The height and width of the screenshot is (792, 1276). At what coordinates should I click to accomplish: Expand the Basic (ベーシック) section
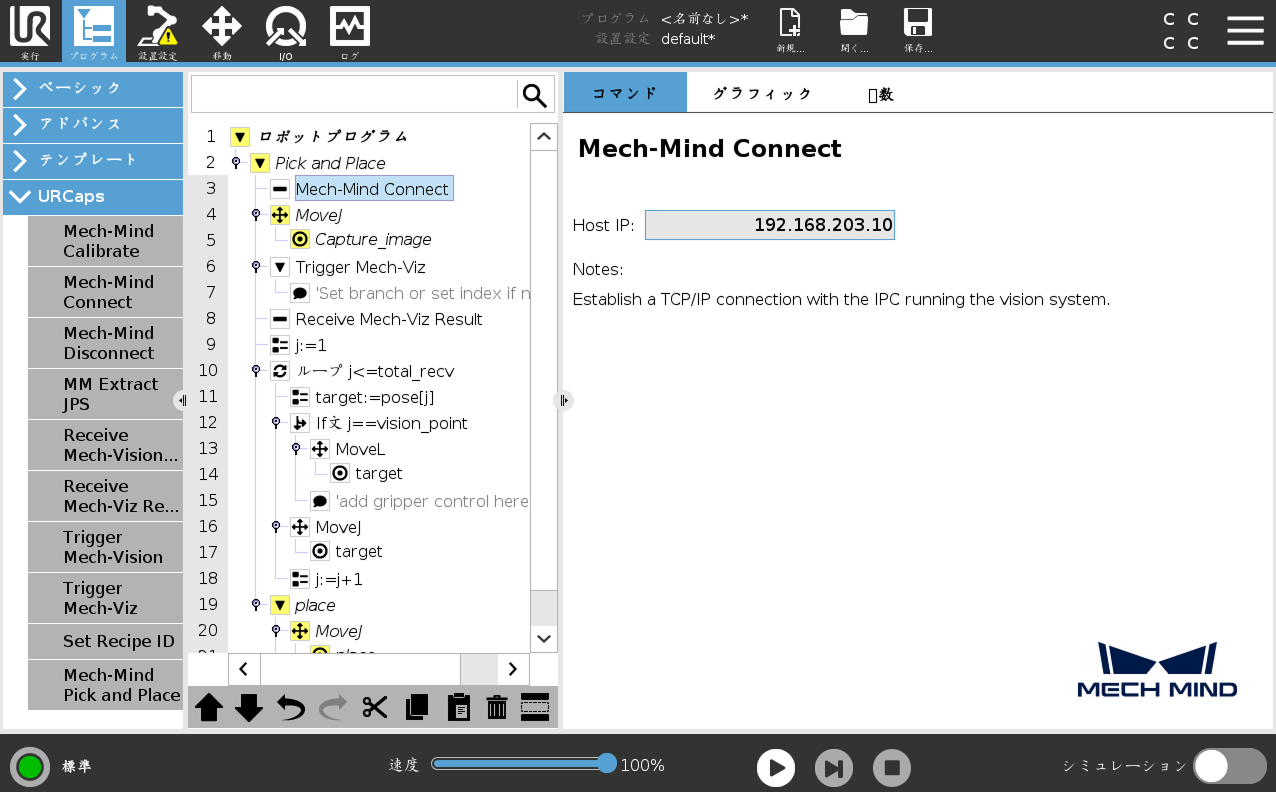click(93, 89)
